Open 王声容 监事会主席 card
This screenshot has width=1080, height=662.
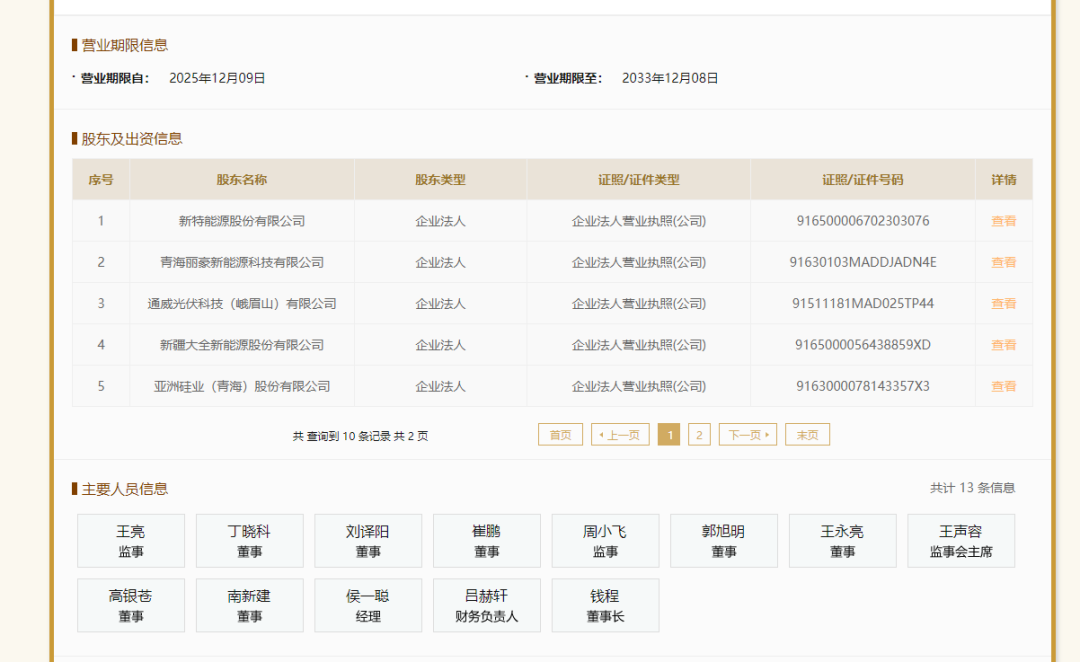(x=961, y=541)
